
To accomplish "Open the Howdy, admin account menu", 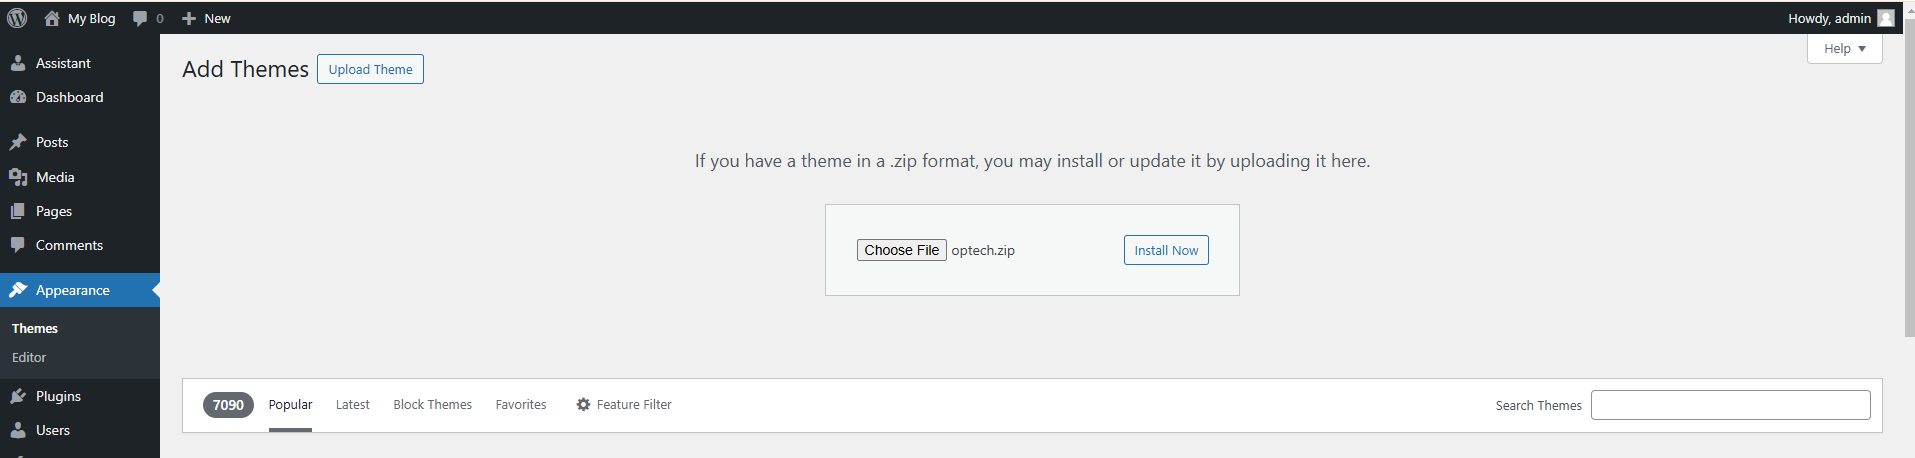I will 1829,18.
